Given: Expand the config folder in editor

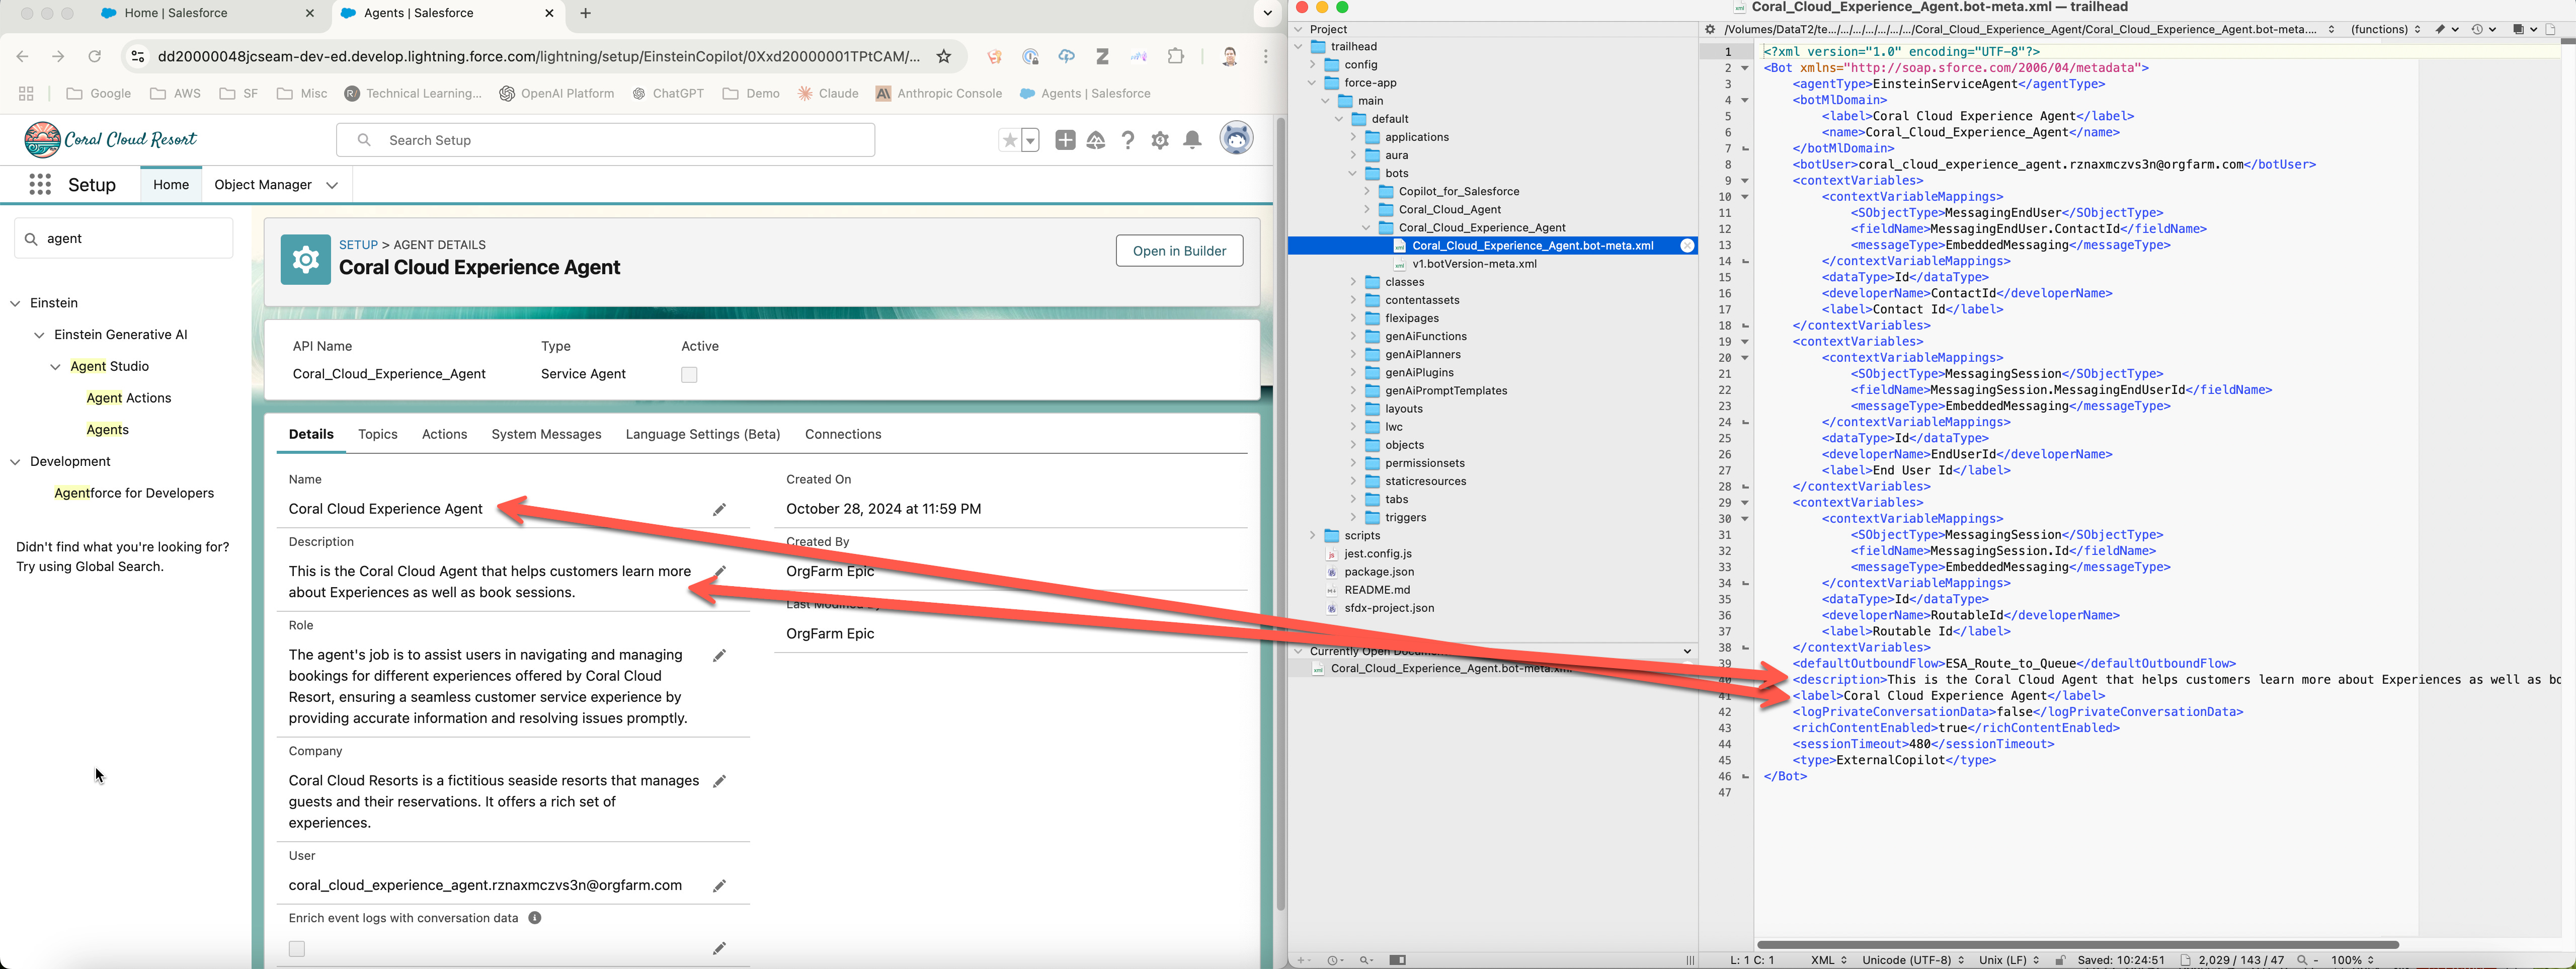Looking at the screenshot, I should pyautogui.click(x=1312, y=65).
